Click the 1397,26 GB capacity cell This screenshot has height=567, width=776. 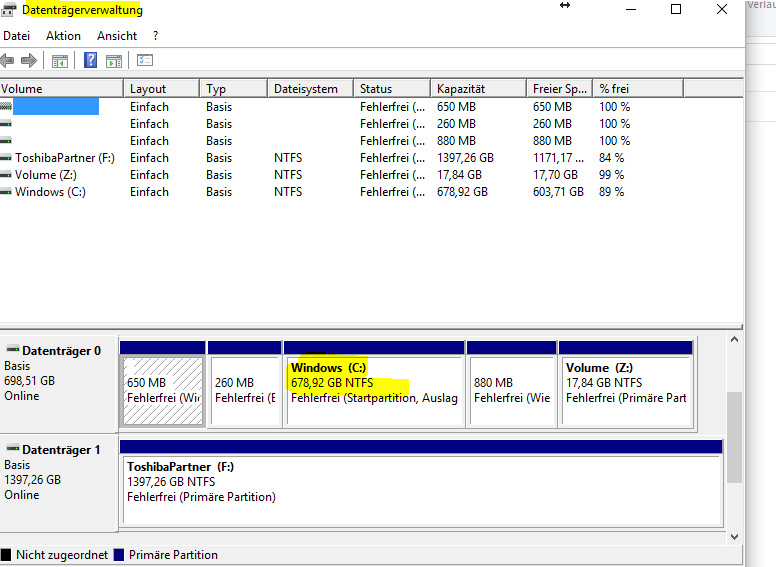[465, 158]
